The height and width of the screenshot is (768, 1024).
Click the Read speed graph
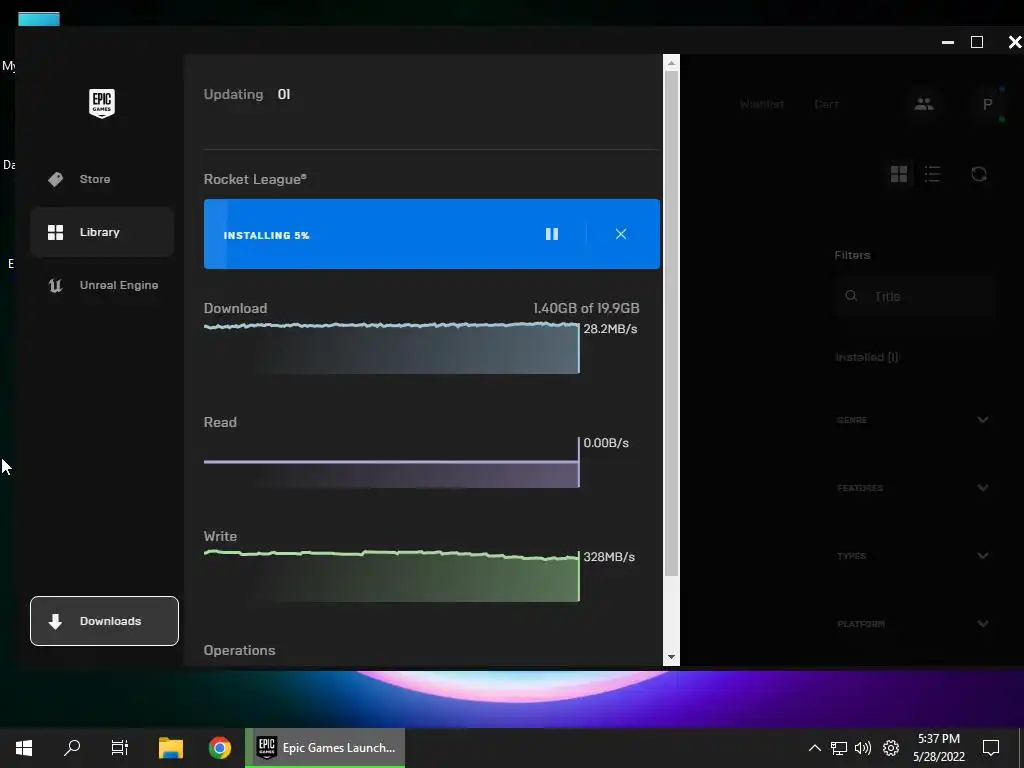pyautogui.click(x=391, y=462)
